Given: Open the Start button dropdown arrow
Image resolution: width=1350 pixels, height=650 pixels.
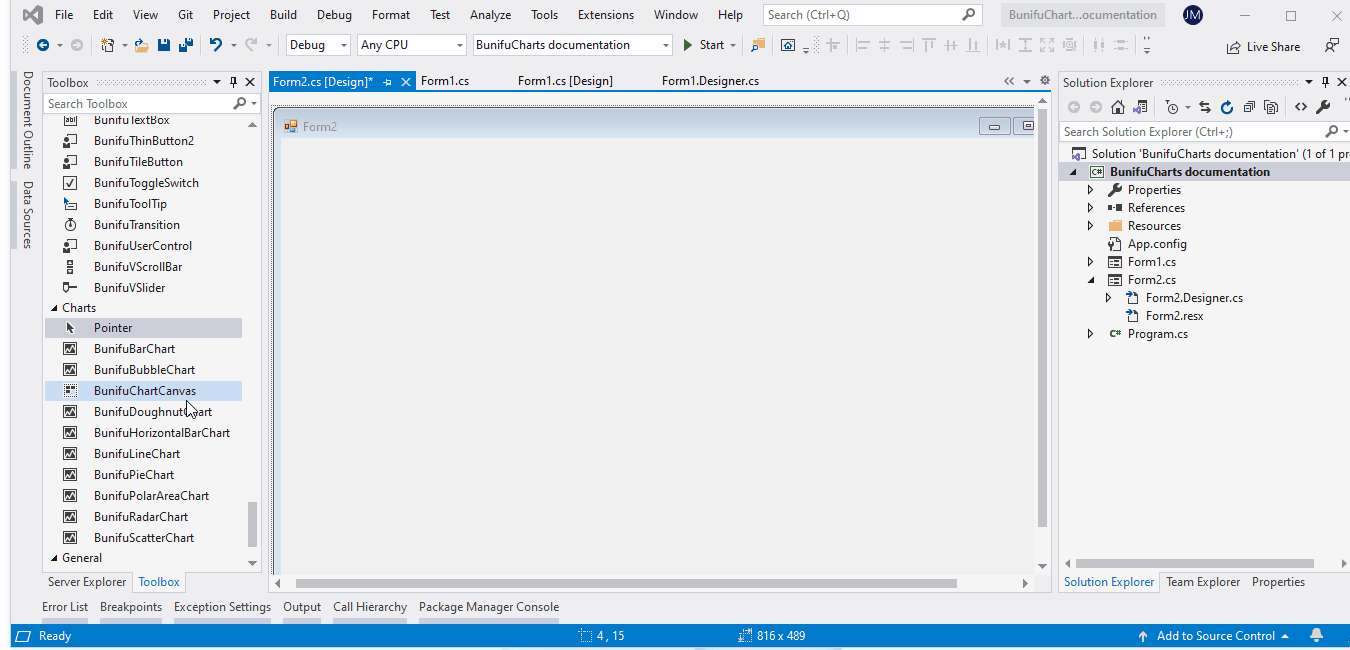Looking at the screenshot, I should (733, 45).
